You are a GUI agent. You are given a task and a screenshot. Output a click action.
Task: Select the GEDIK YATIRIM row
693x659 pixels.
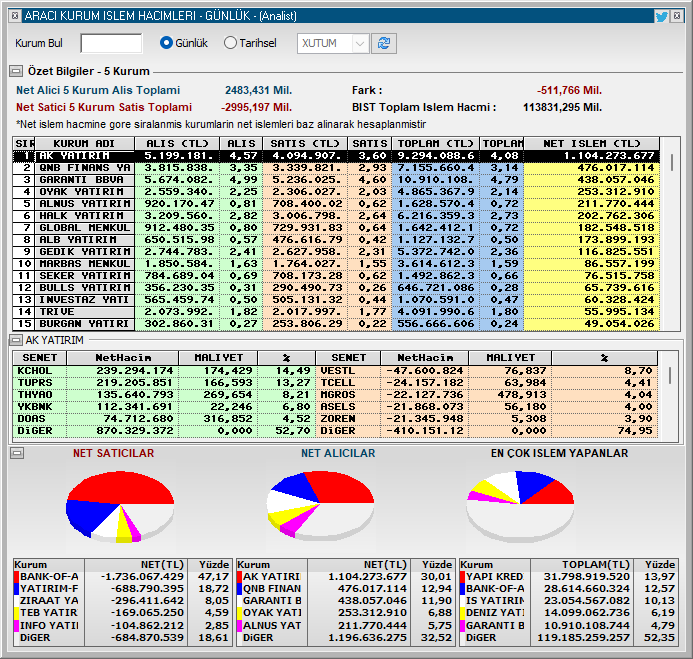tap(336, 252)
